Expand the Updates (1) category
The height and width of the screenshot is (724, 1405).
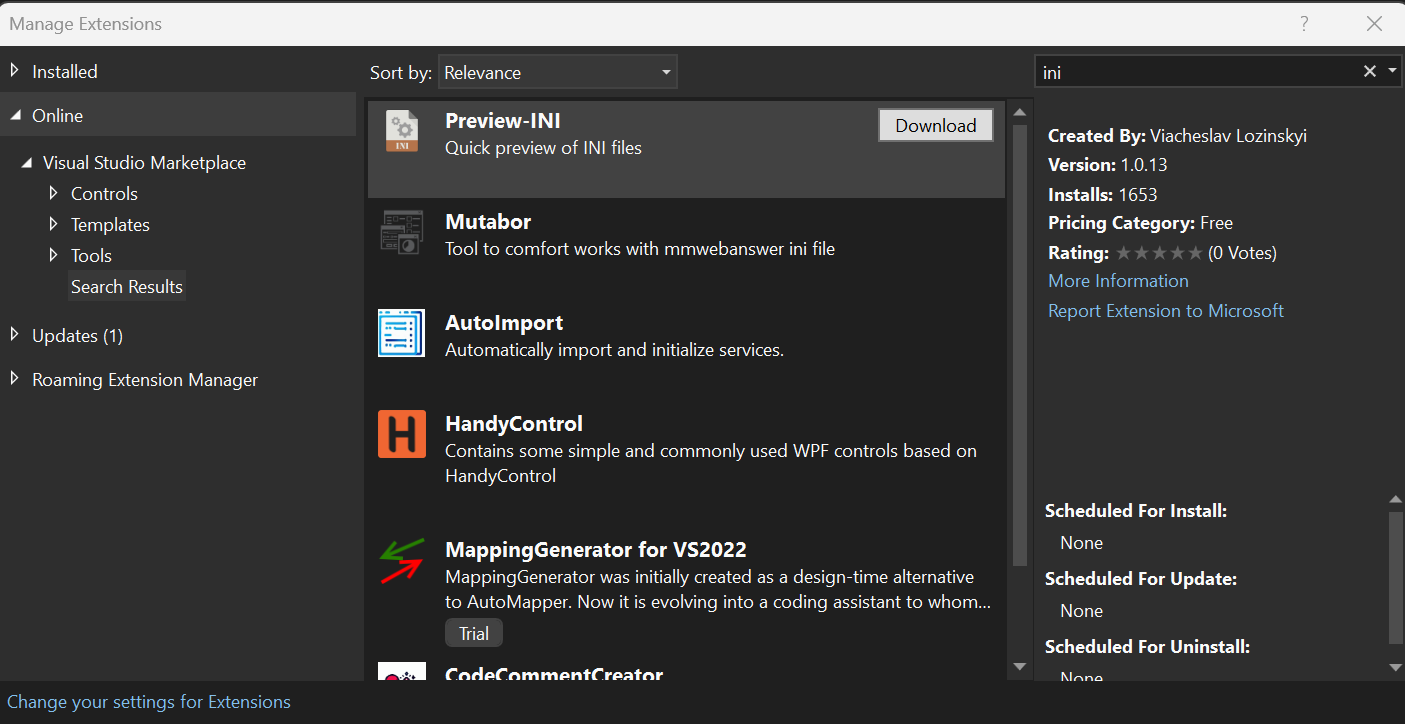pyautogui.click(x=15, y=335)
